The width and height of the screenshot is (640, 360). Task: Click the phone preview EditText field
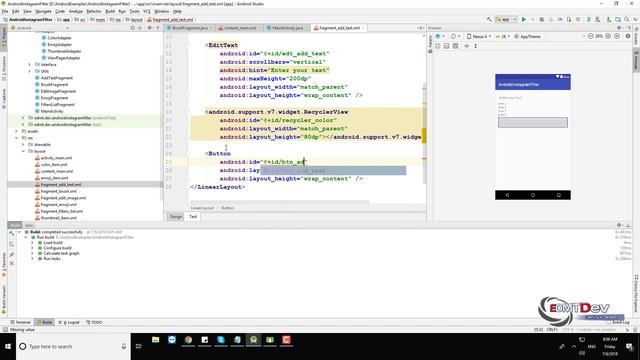click(x=532, y=98)
